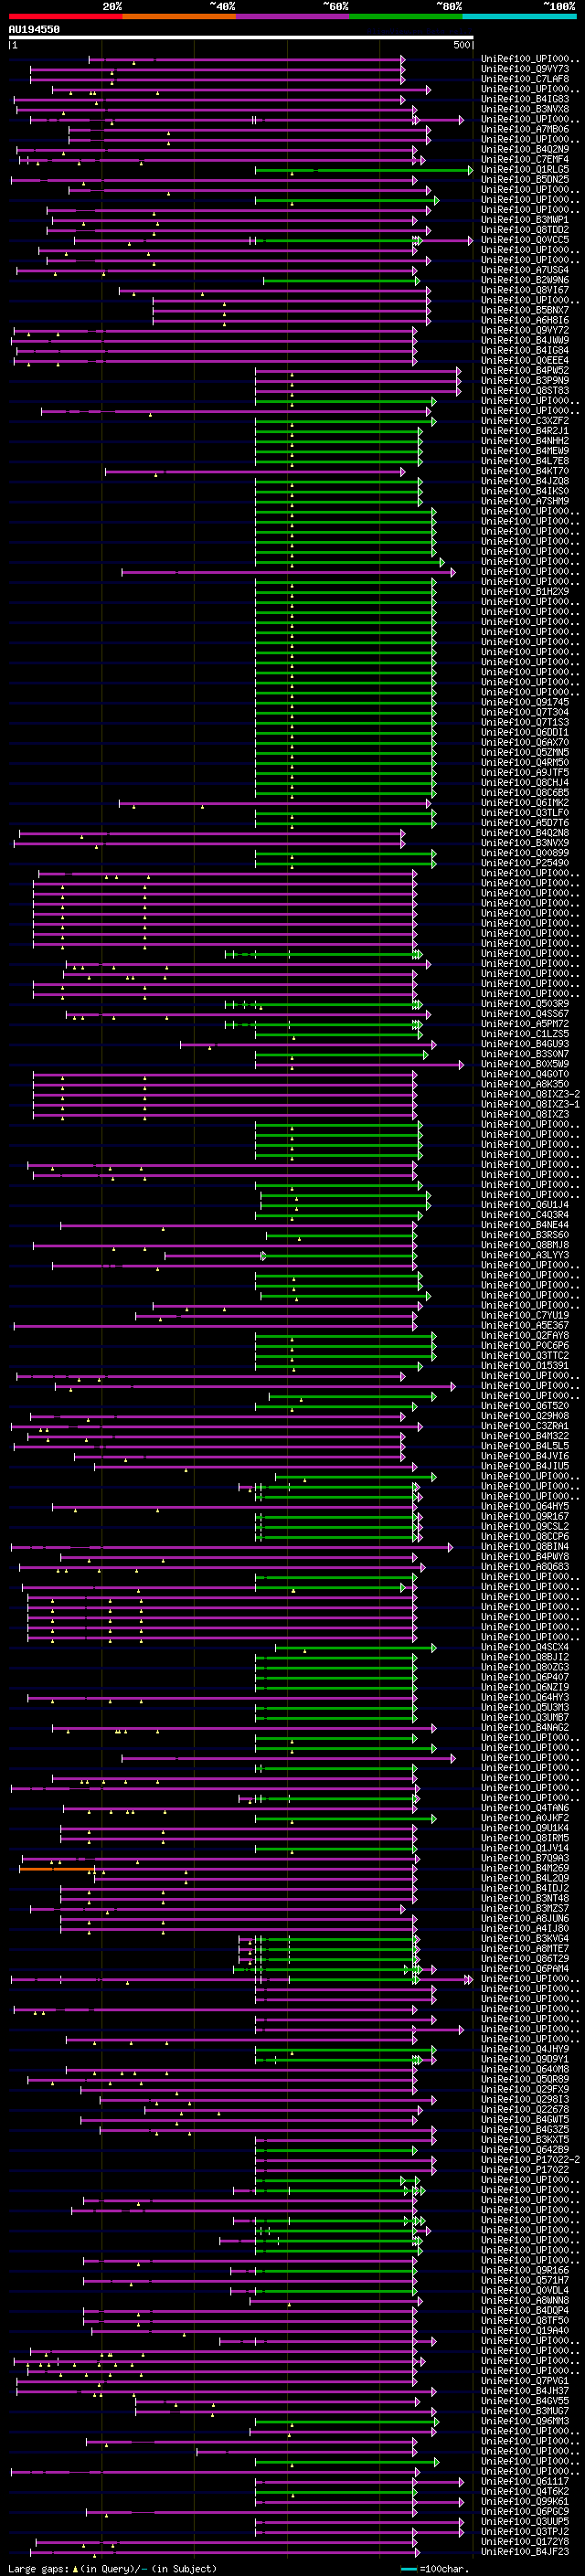Open hit UniRef100_O15391
This screenshot has width=585, height=2576.
click(x=525, y=1366)
